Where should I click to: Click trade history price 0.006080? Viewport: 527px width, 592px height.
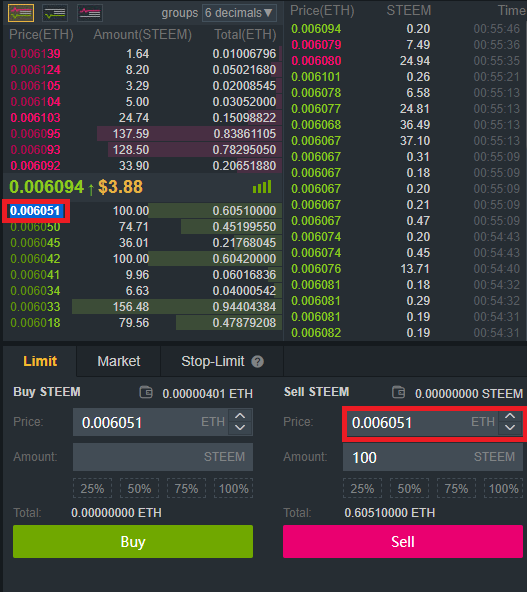tap(316, 61)
